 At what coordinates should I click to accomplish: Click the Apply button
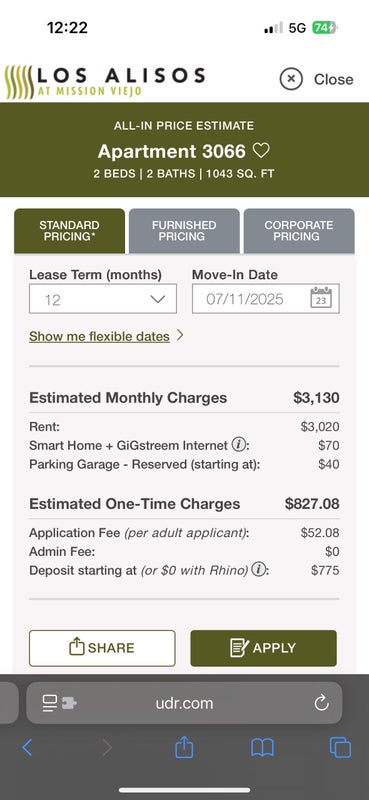[263, 648]
